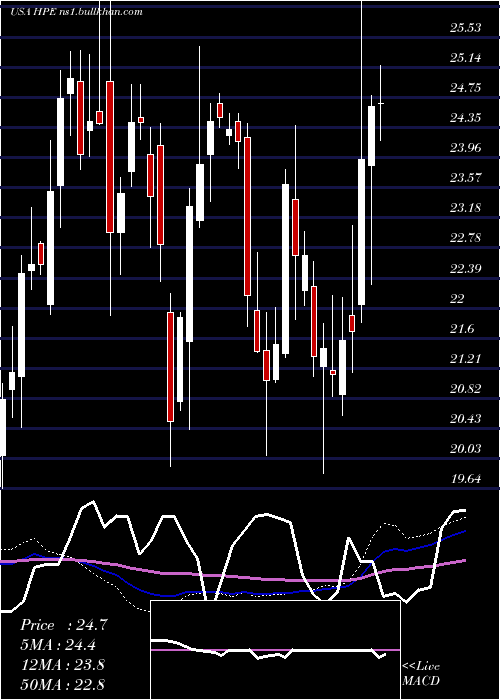
Task: Click inside the Live MACD inset chart
Action: (x=275, y=650)
